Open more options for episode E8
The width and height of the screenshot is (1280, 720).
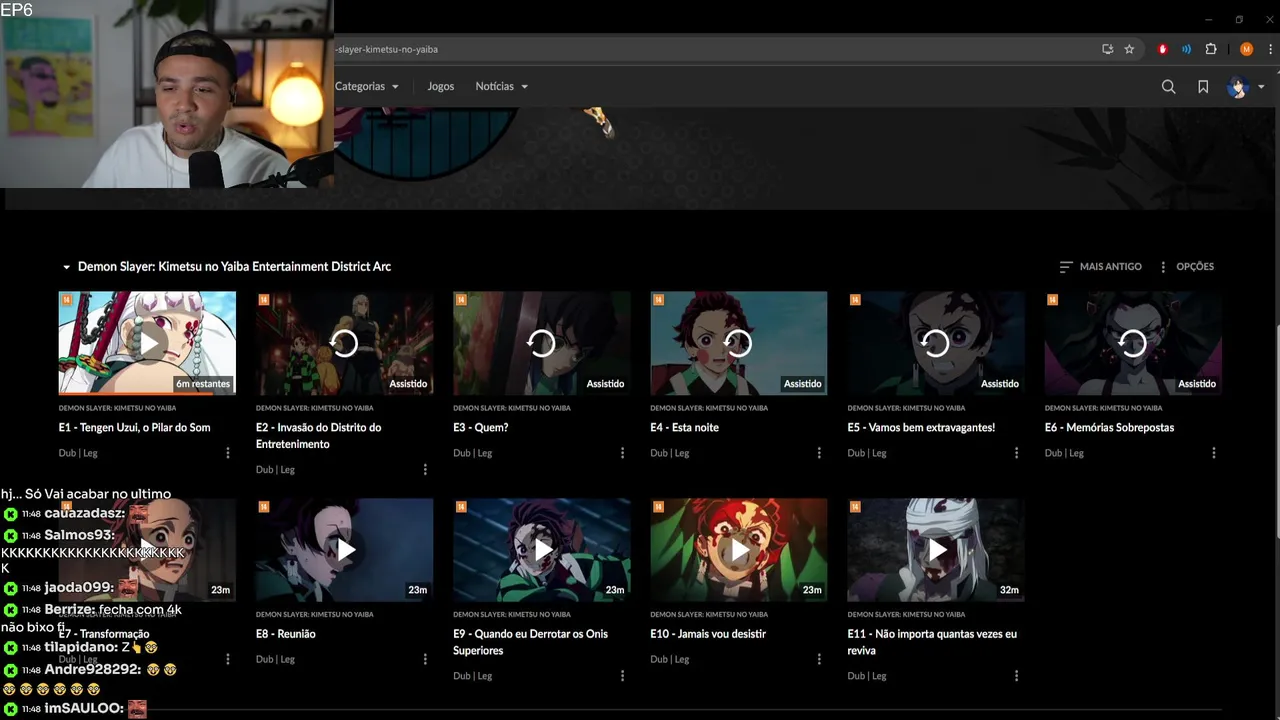pos(425,659)
